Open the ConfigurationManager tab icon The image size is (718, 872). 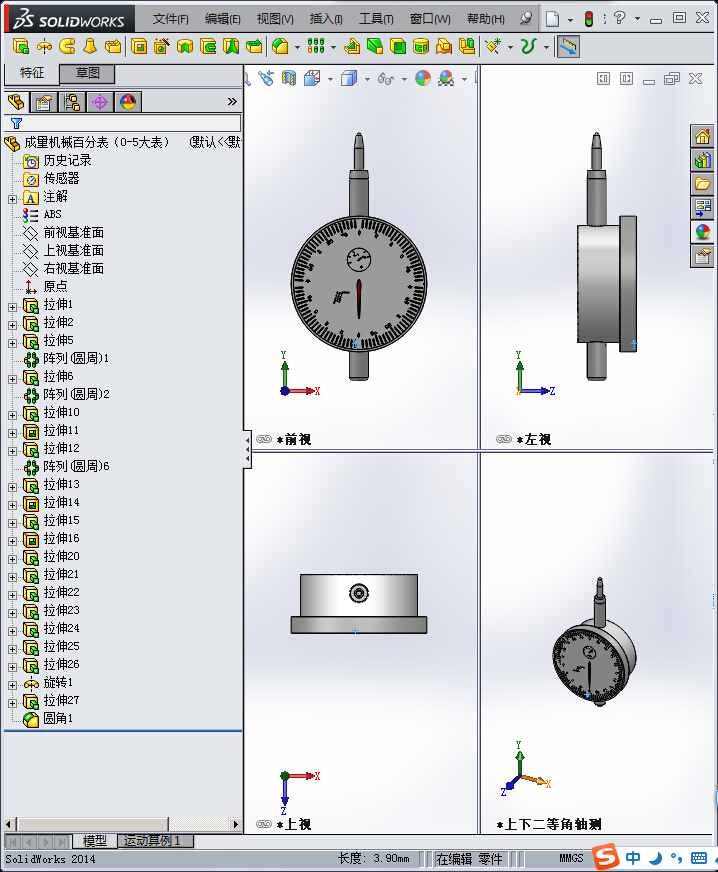tap(72, 102)
